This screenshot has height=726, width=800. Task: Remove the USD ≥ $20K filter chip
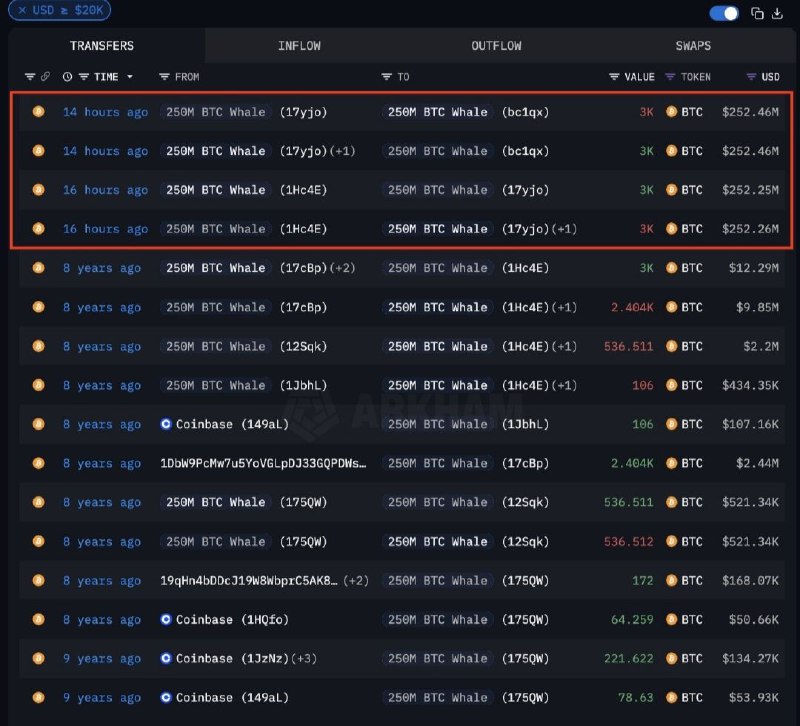22,10
